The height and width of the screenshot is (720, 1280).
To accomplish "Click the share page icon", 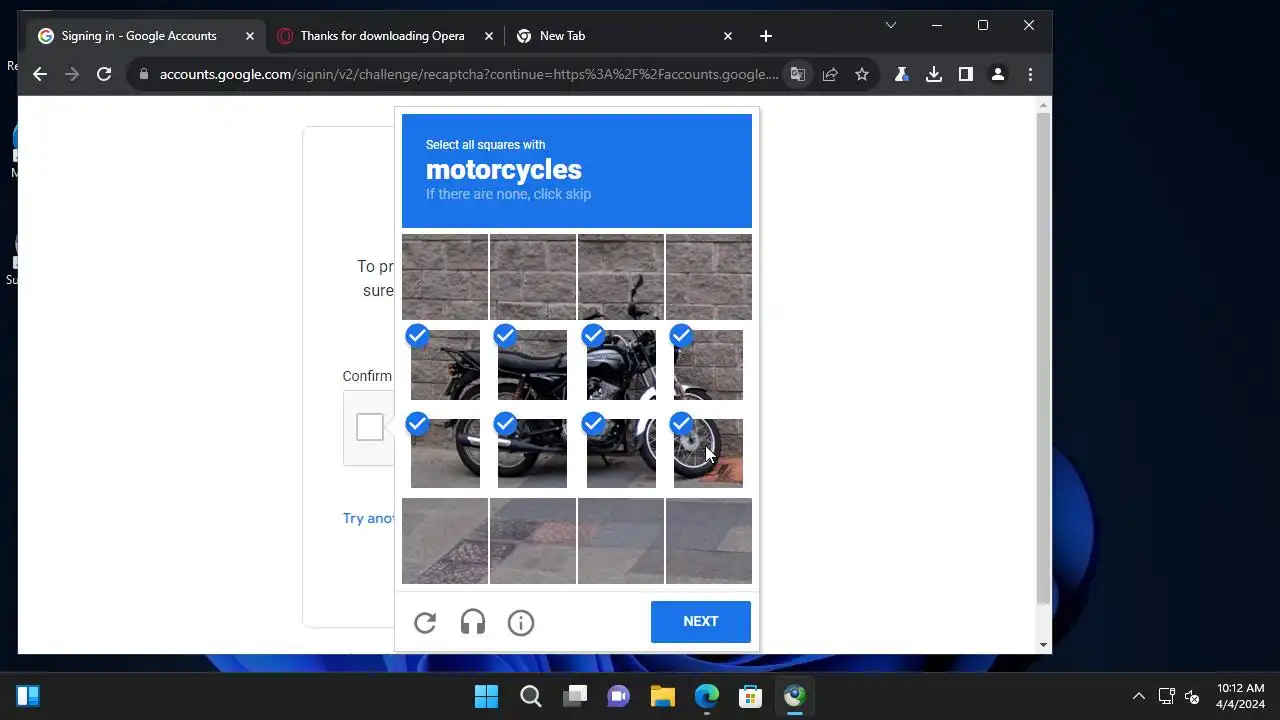I will 830,74.
